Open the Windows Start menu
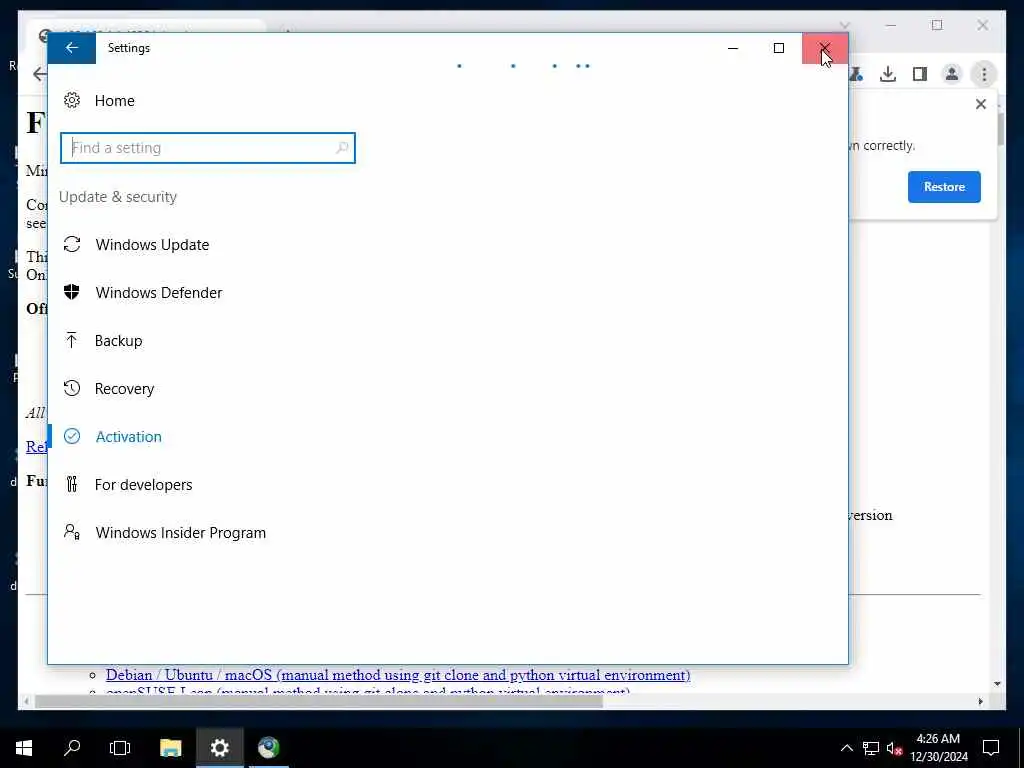1024x768 pixels. tap(24, 748)
